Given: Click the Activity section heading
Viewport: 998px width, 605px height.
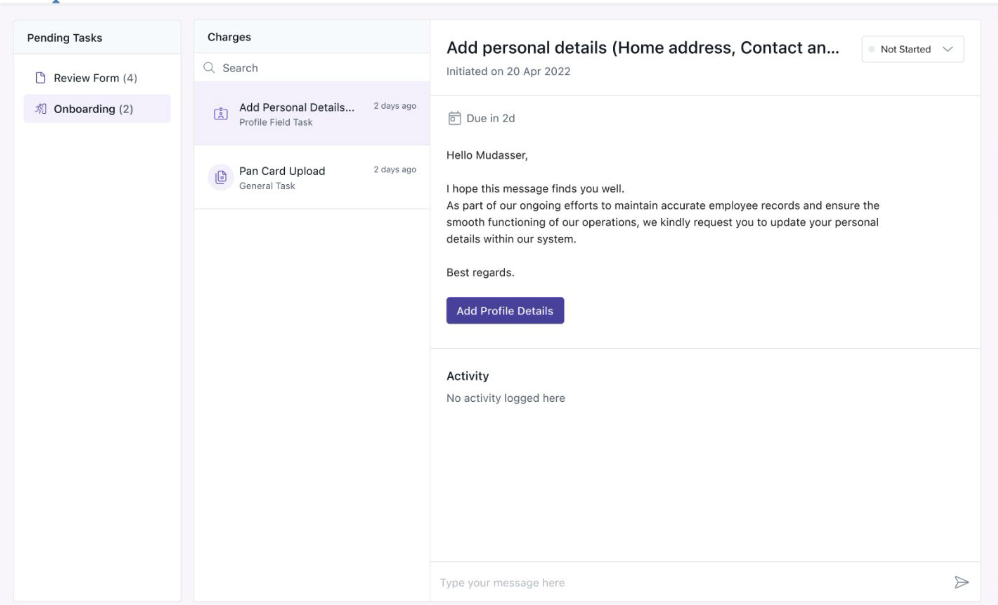Looking at the screenshot, I should [x=467, y=376].
